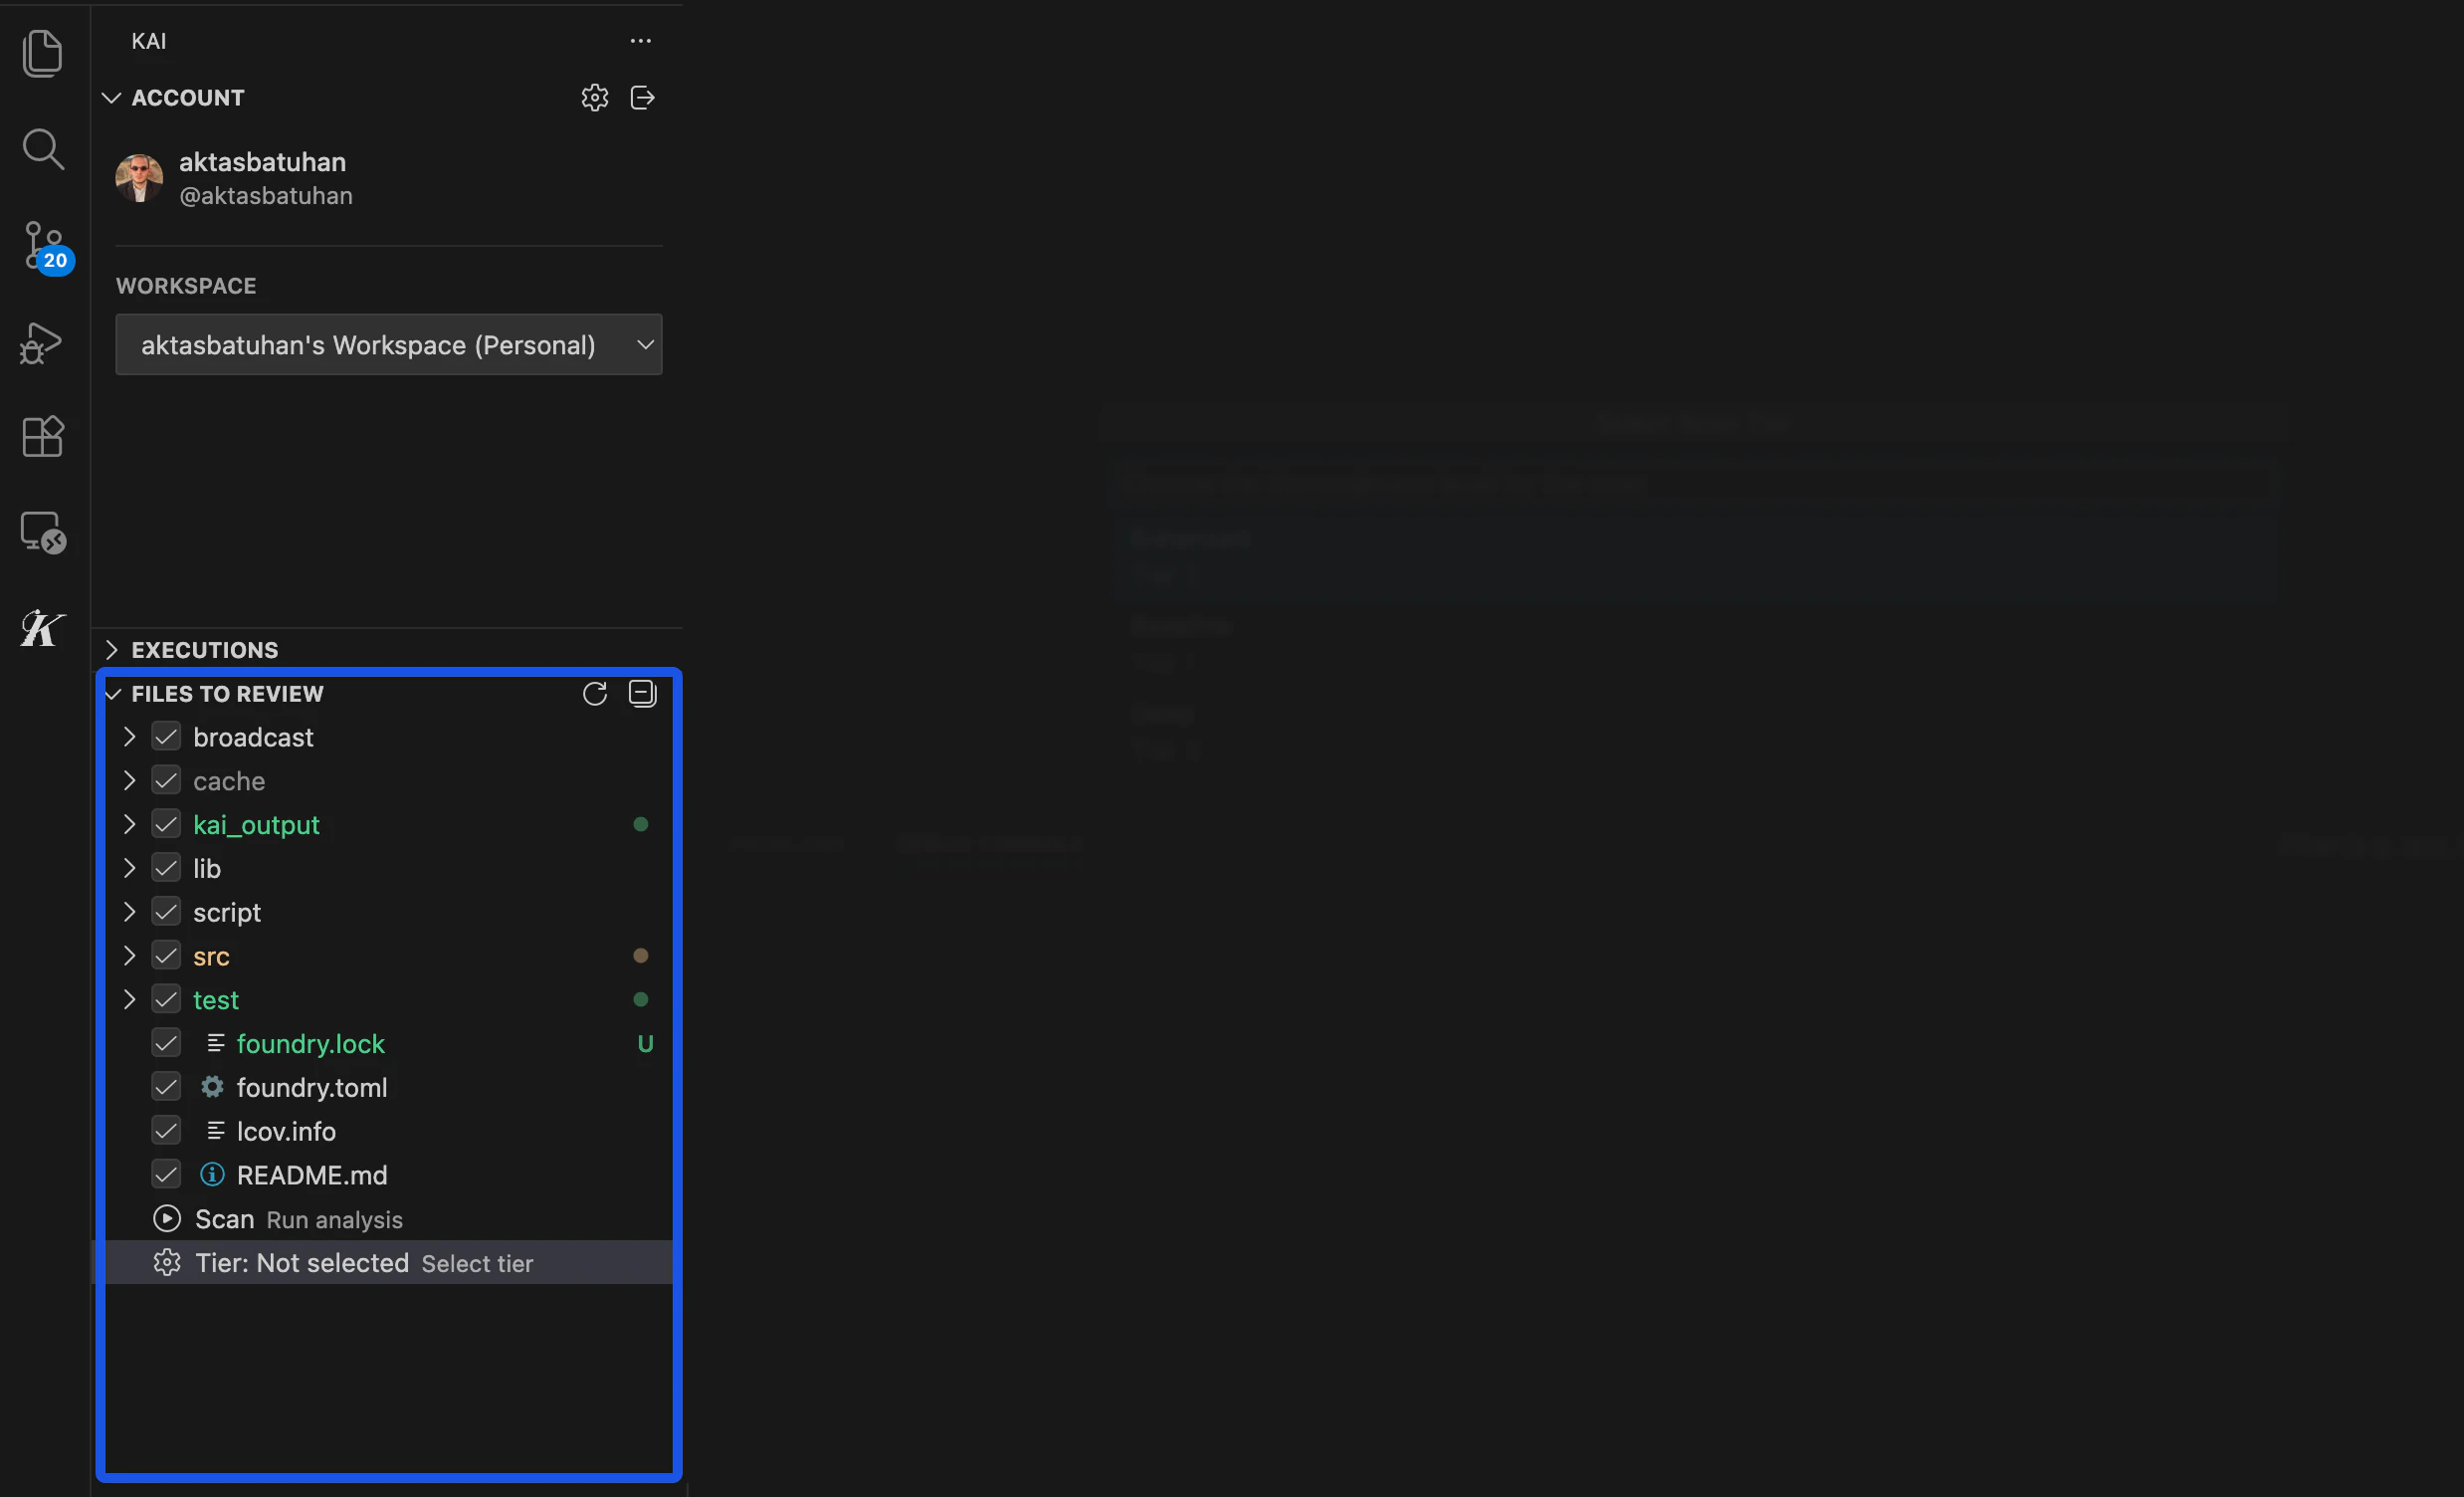Expand the kai_output folder chevron
This screenshot has height=1497, width=2464.
click(129, 824)
